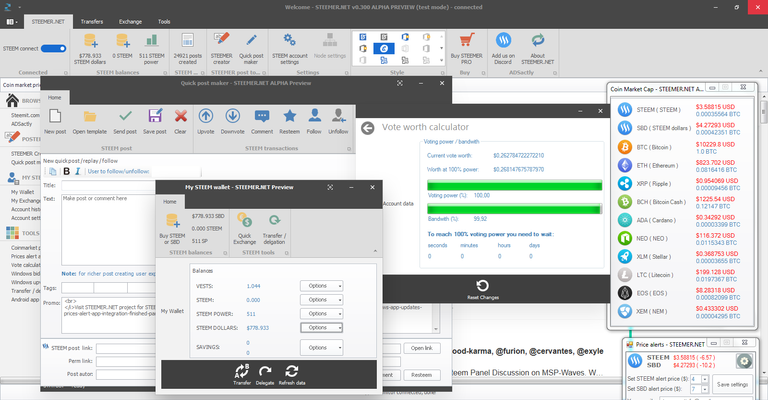
Task: Click the Open link button
Action: pyautogui.click(x=422, y=348)
